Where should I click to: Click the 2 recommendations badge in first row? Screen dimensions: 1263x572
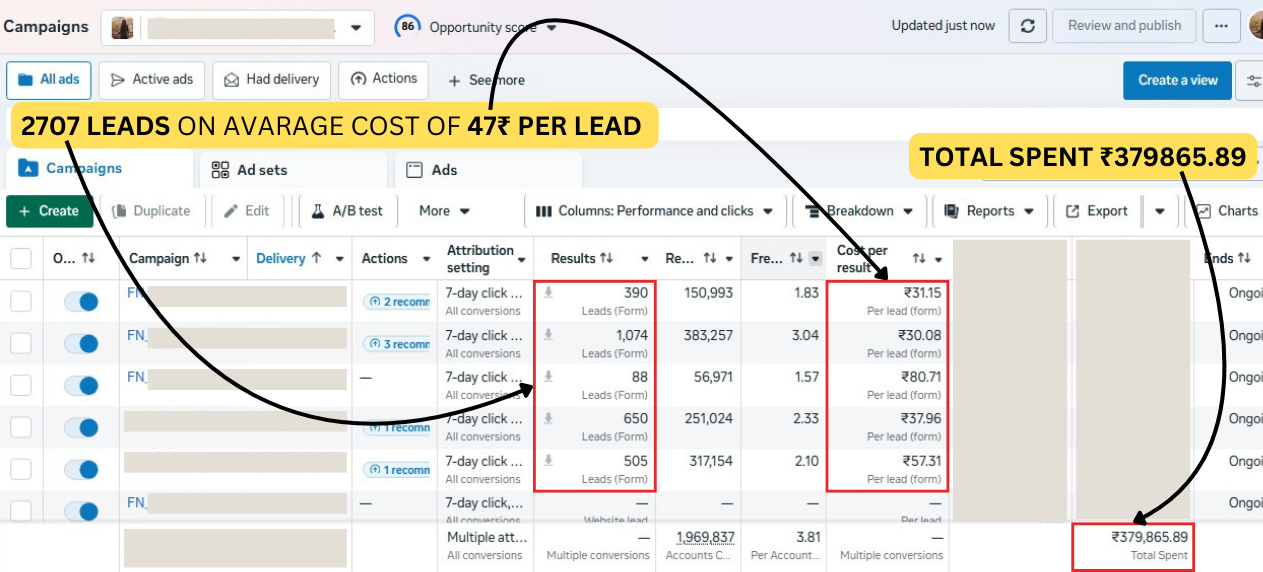(398, 302)
